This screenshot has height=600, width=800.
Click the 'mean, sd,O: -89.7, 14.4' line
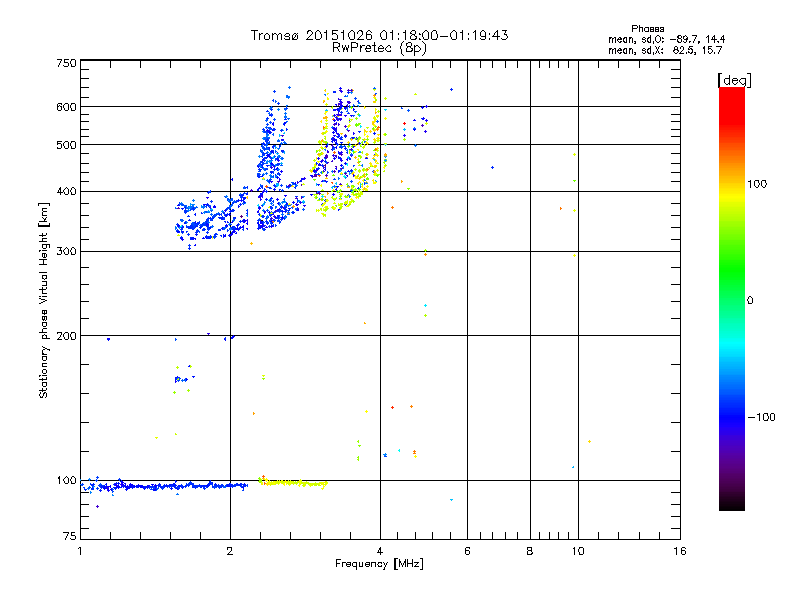[x=666, y=39]
